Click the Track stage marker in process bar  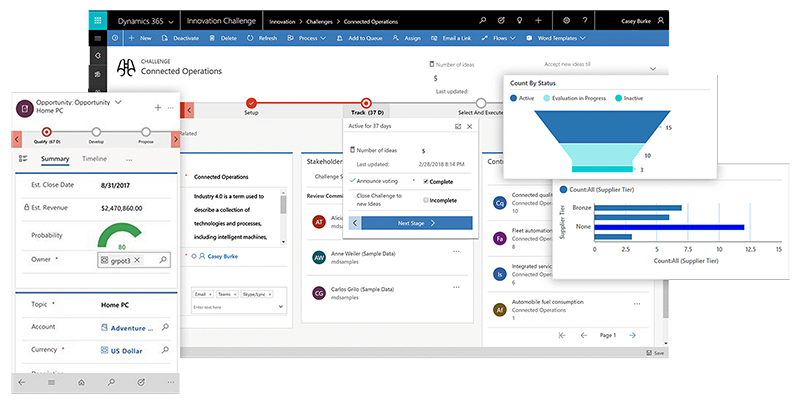tap(366, 103)
